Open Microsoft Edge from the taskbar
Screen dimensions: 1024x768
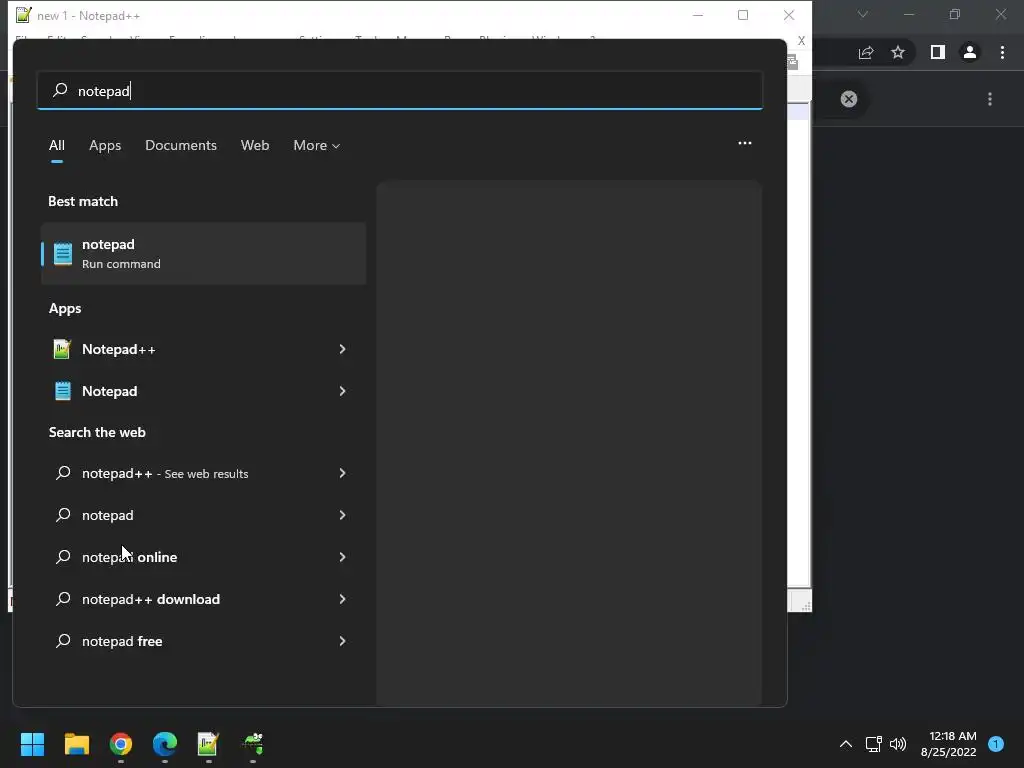point(165,743)
